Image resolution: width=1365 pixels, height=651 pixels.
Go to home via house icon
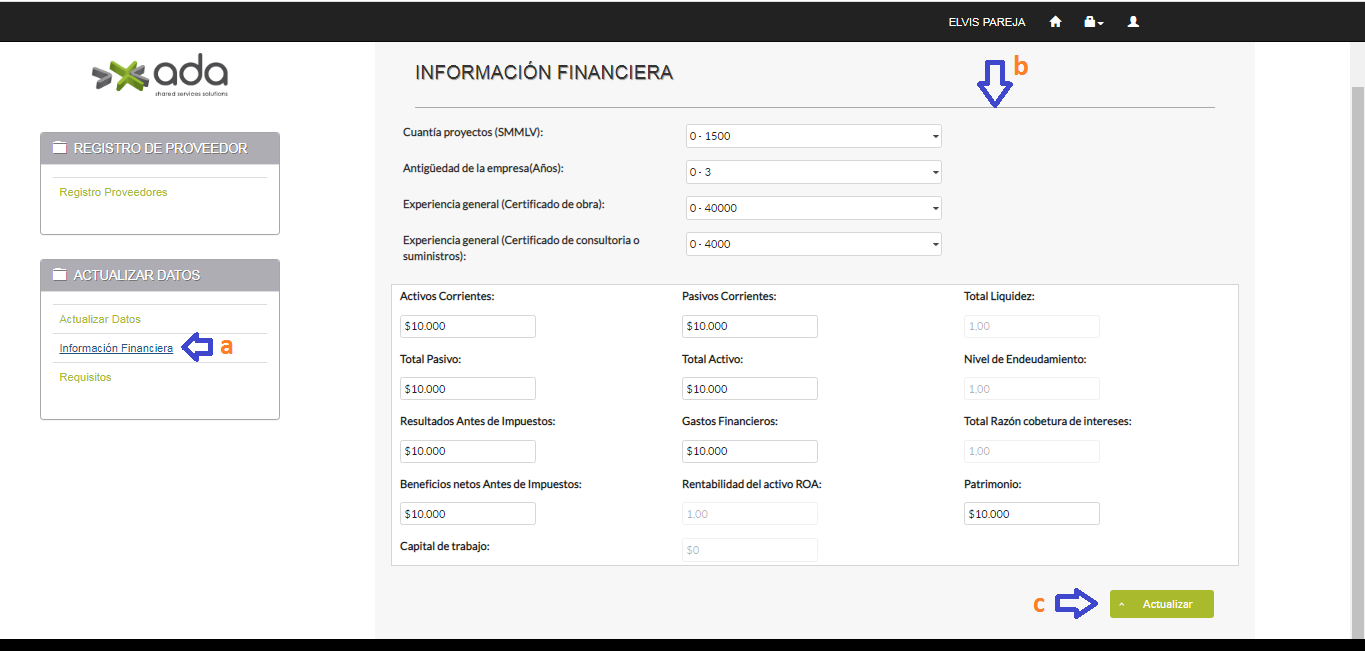pyautogui.click(x=1055, y=21)
